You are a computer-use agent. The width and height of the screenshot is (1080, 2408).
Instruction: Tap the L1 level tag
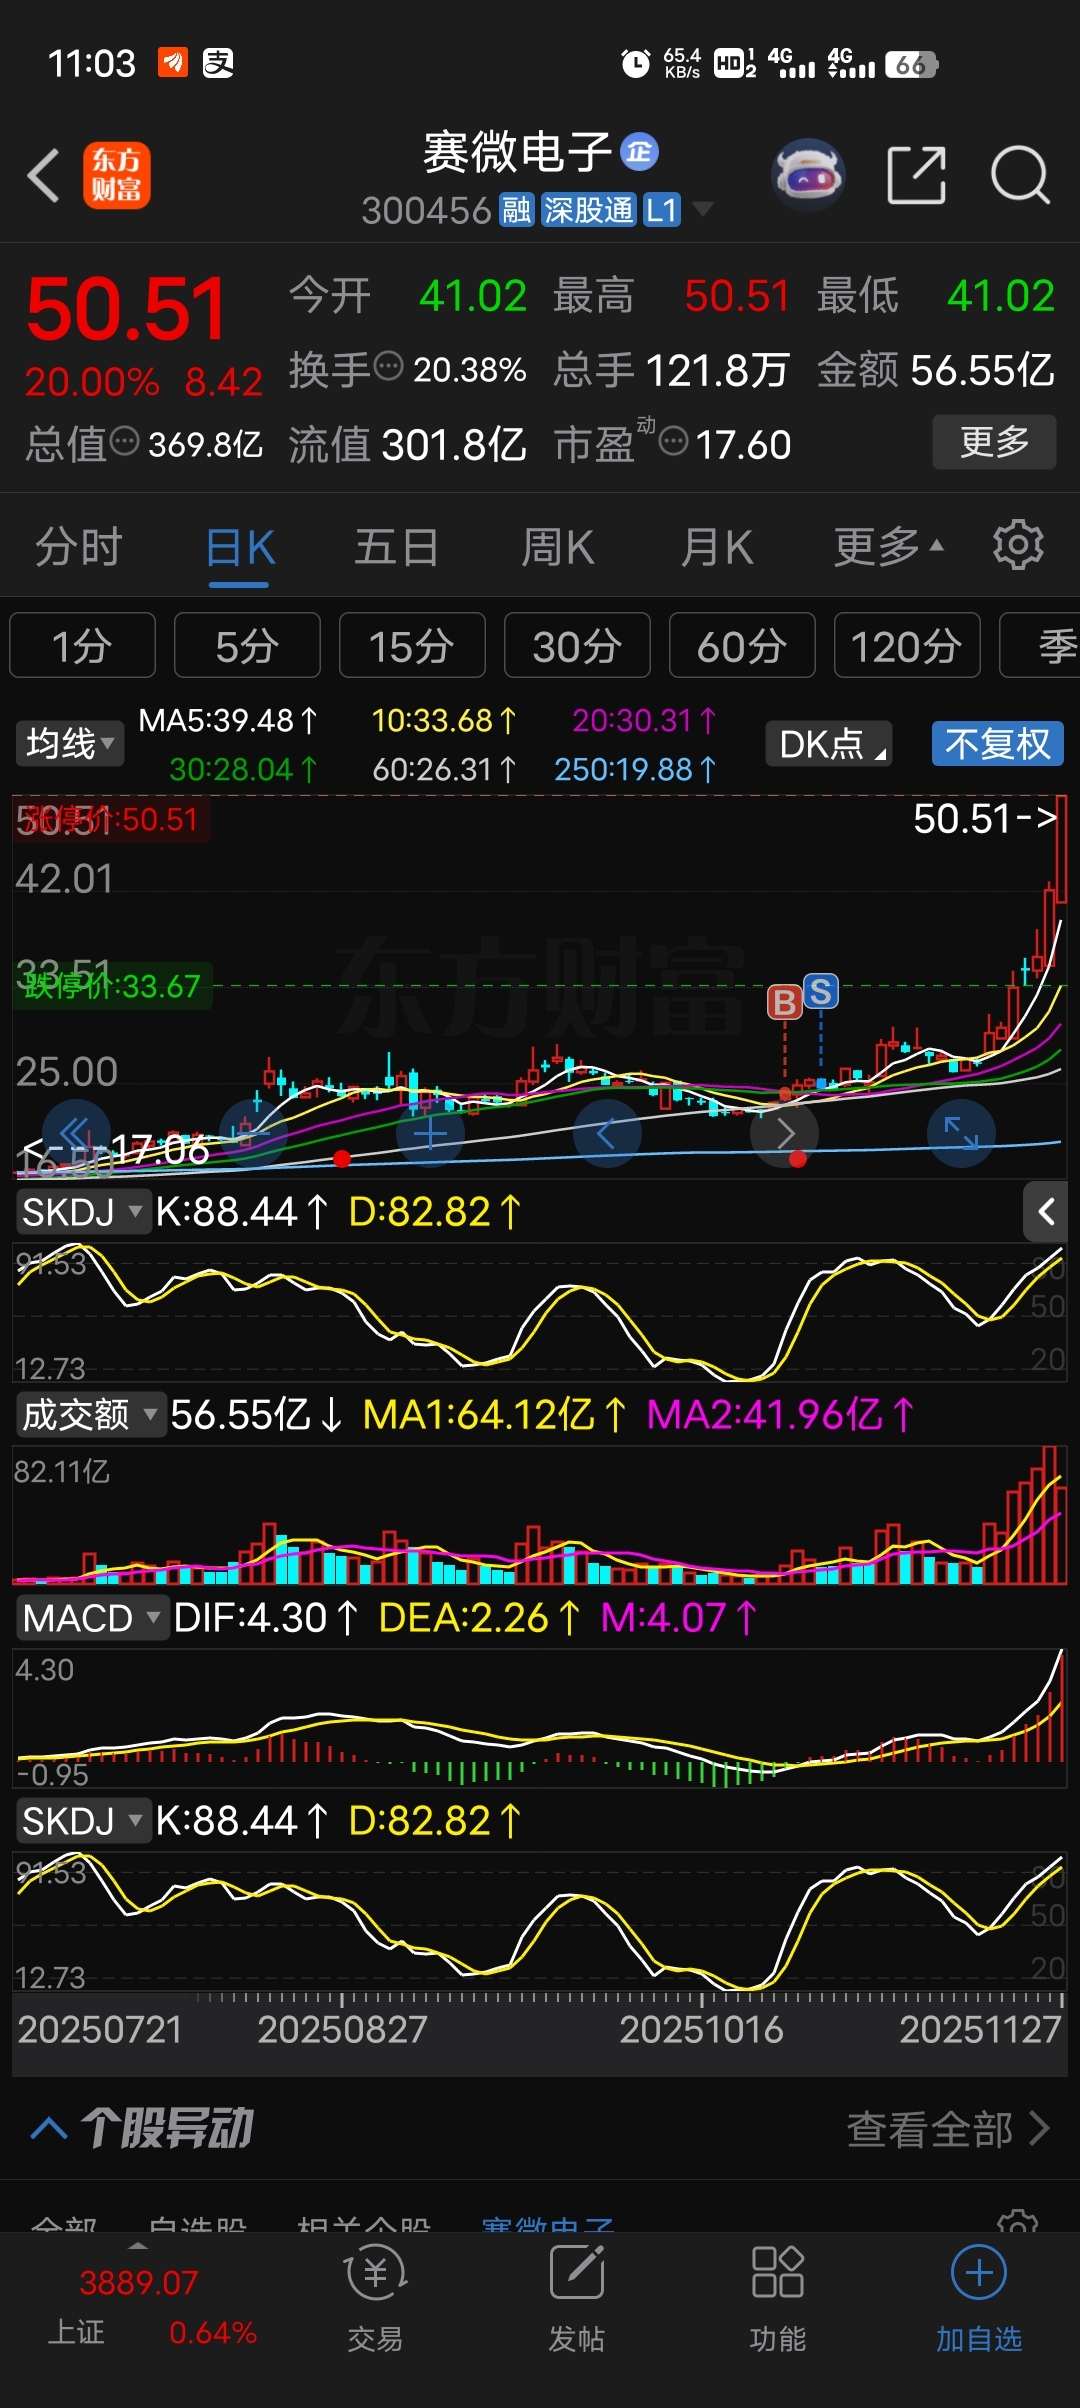point(661,210)
